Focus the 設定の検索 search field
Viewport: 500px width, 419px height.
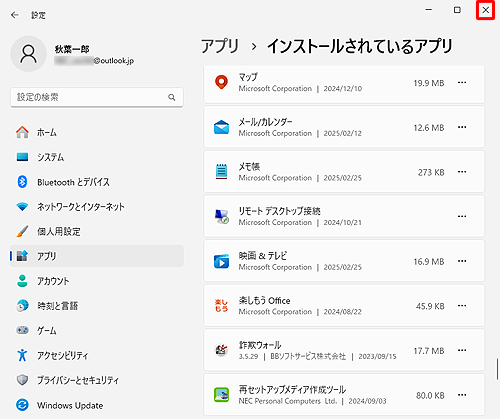click(x=97, y=97)
